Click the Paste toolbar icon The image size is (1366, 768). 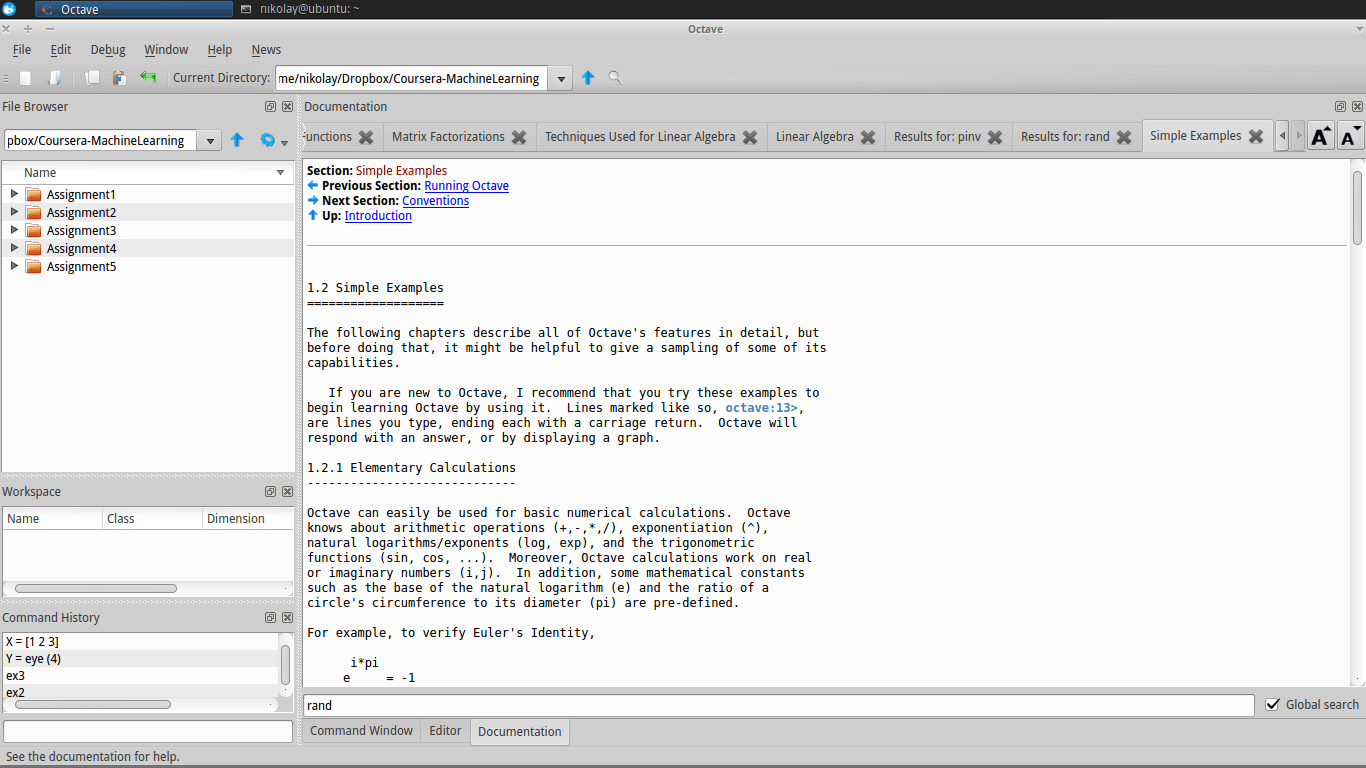click(x=119, y=77)
